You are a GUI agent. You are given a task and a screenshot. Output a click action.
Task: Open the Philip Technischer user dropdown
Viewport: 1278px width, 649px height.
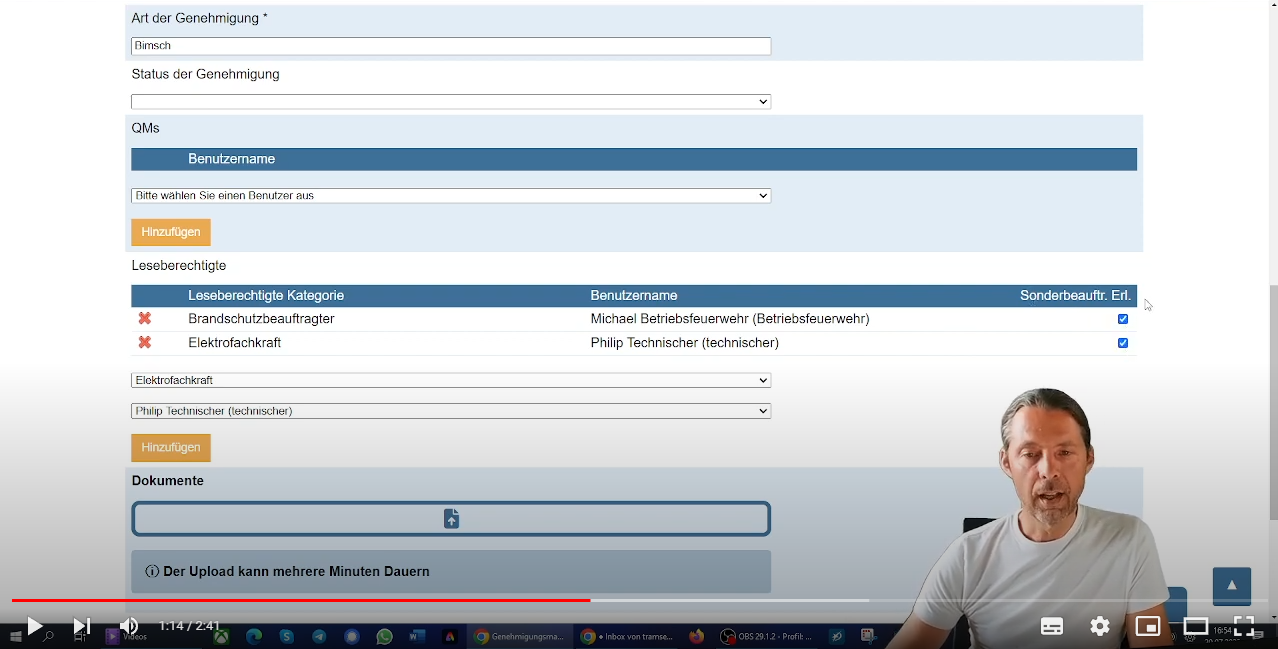[x=450, y=411]
